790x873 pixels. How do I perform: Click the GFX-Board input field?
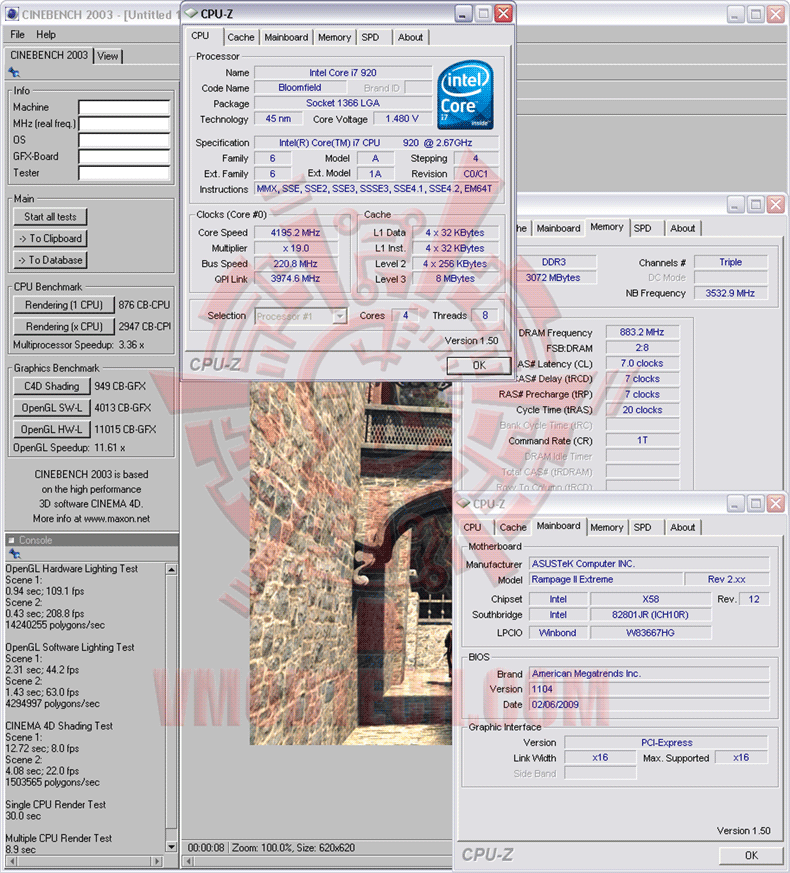(x=124, y=156)
